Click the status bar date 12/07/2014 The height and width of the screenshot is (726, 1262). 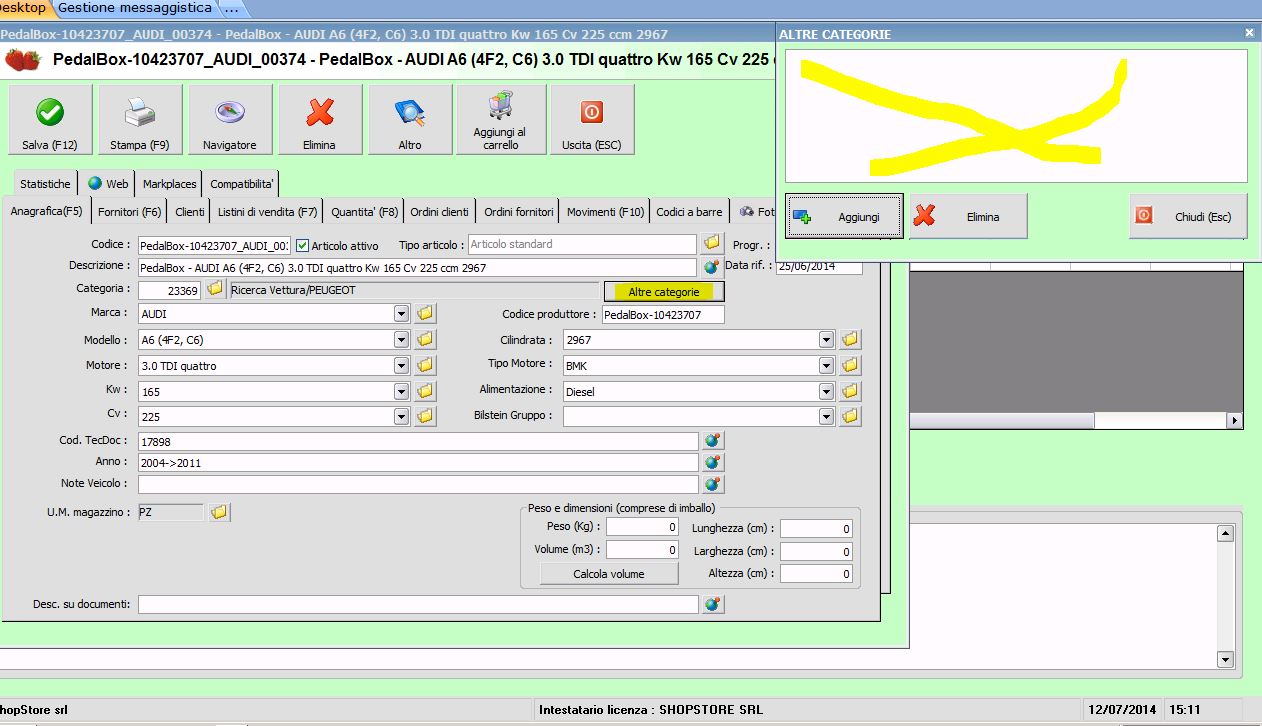1122,710
